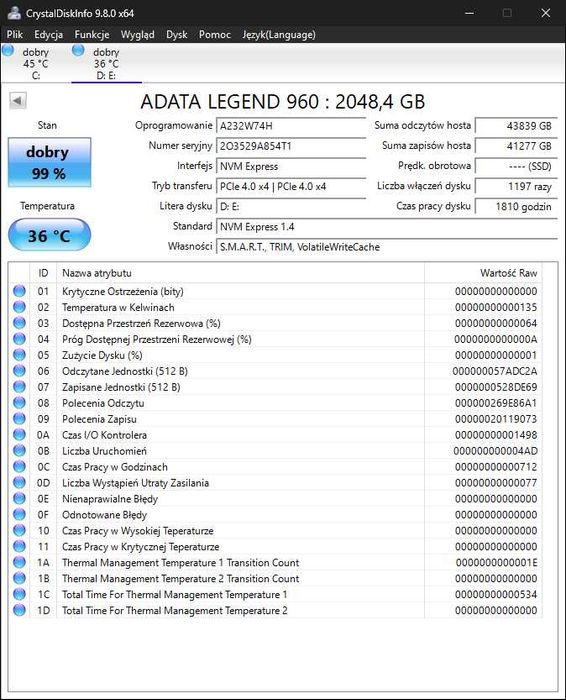
Task: Click the ADATA LEGEND 960 : 2048,4 GB title
Action: [283, 102]
